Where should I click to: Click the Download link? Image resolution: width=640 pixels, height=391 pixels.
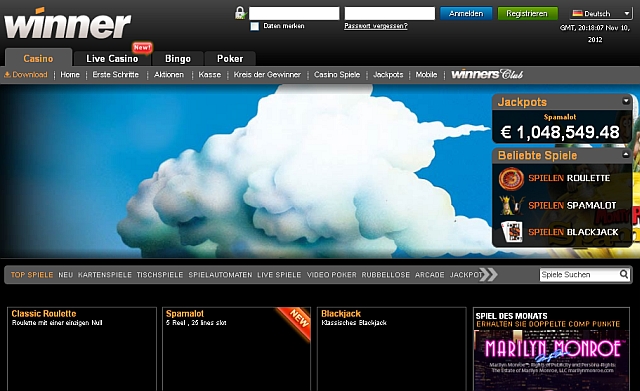click(x=30, y=75)
